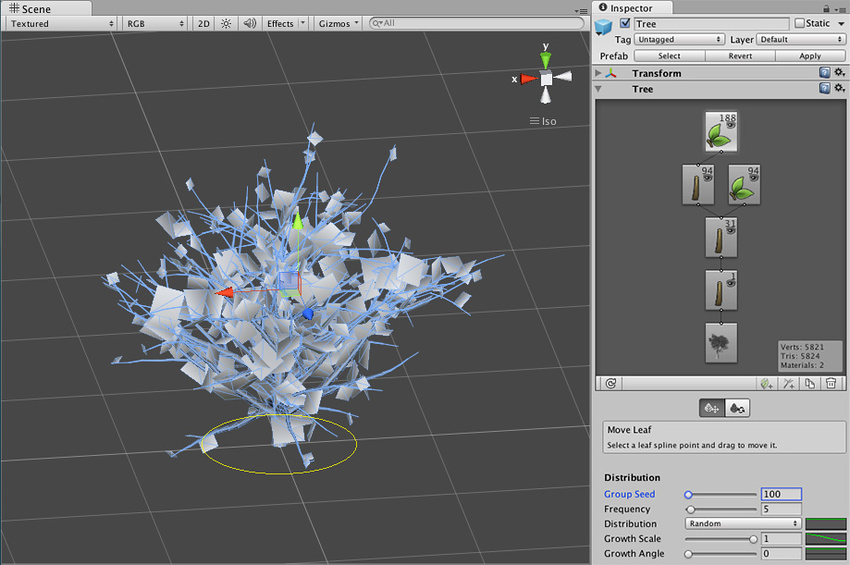850x565 pixels.
Task: Click the Prefab Apply button
Action: pyautogui.click(x=809, y=56)
